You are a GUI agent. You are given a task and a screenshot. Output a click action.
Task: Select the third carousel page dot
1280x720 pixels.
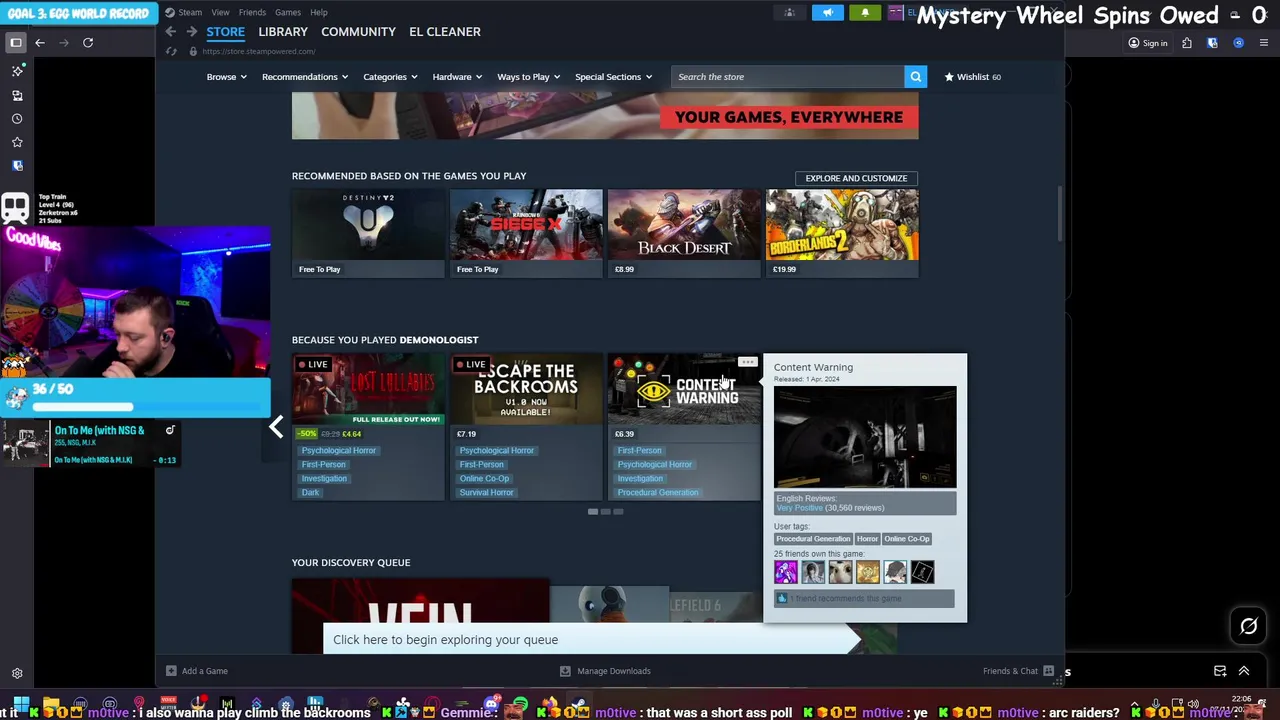(x=618, y=512)
